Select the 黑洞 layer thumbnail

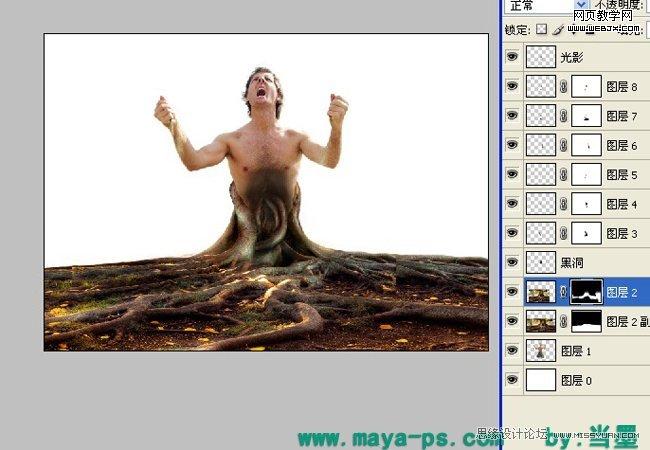click(x=541, y=262)
